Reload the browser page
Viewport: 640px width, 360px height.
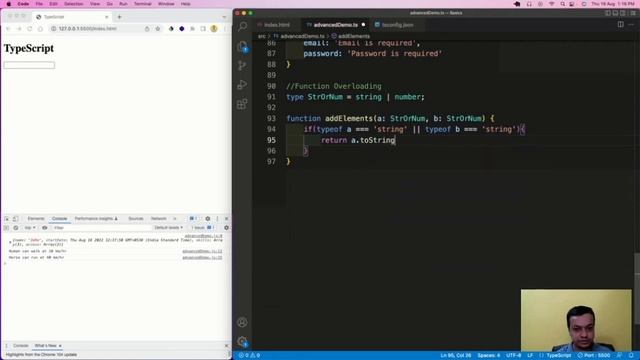click(29, 29)
